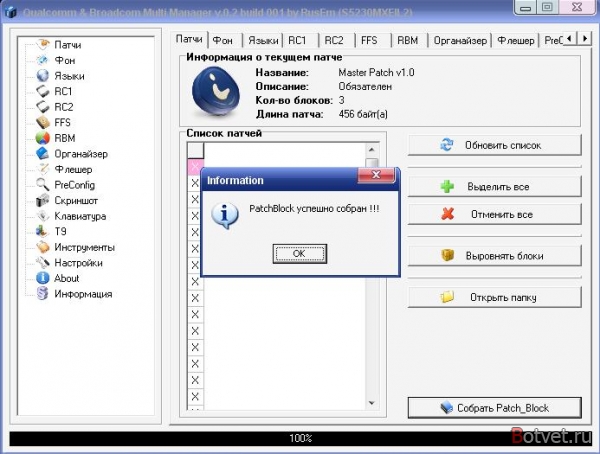Open the FFS icon in the sidebar
600x454 pixels.
coord(42,122)
